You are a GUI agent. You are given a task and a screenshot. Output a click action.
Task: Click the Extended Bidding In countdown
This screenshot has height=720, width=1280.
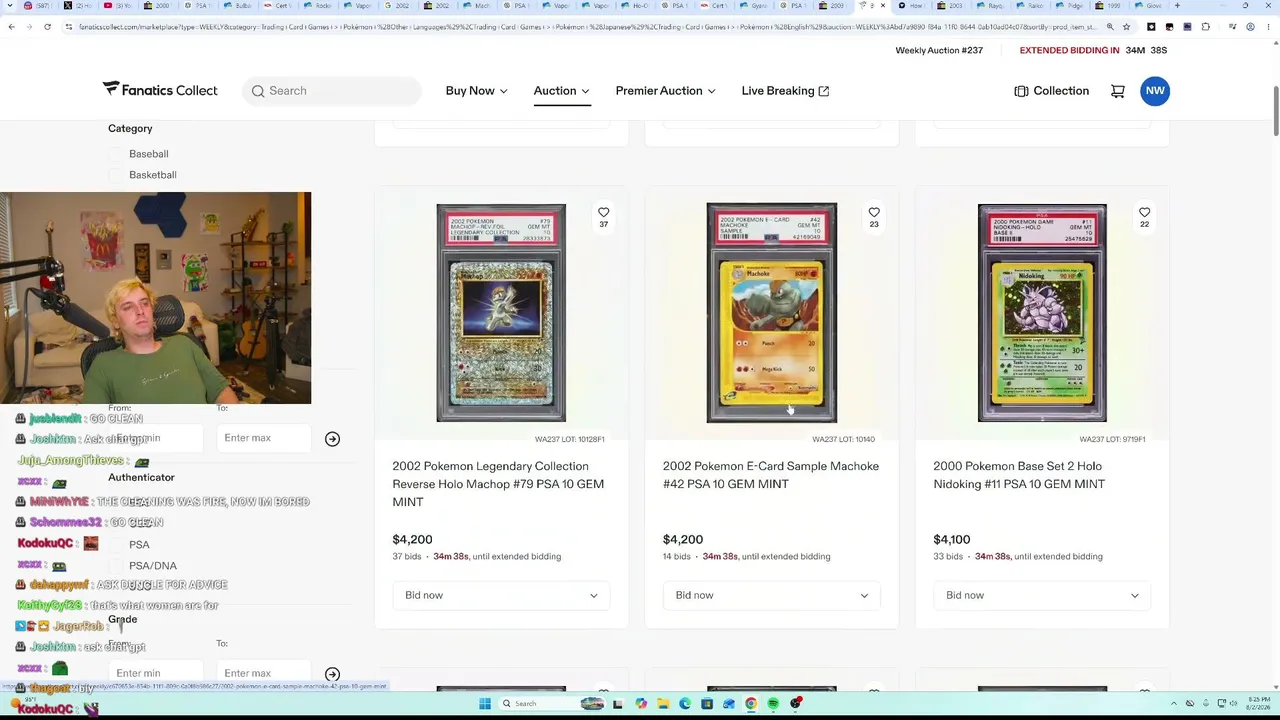tap(1094, 50)
